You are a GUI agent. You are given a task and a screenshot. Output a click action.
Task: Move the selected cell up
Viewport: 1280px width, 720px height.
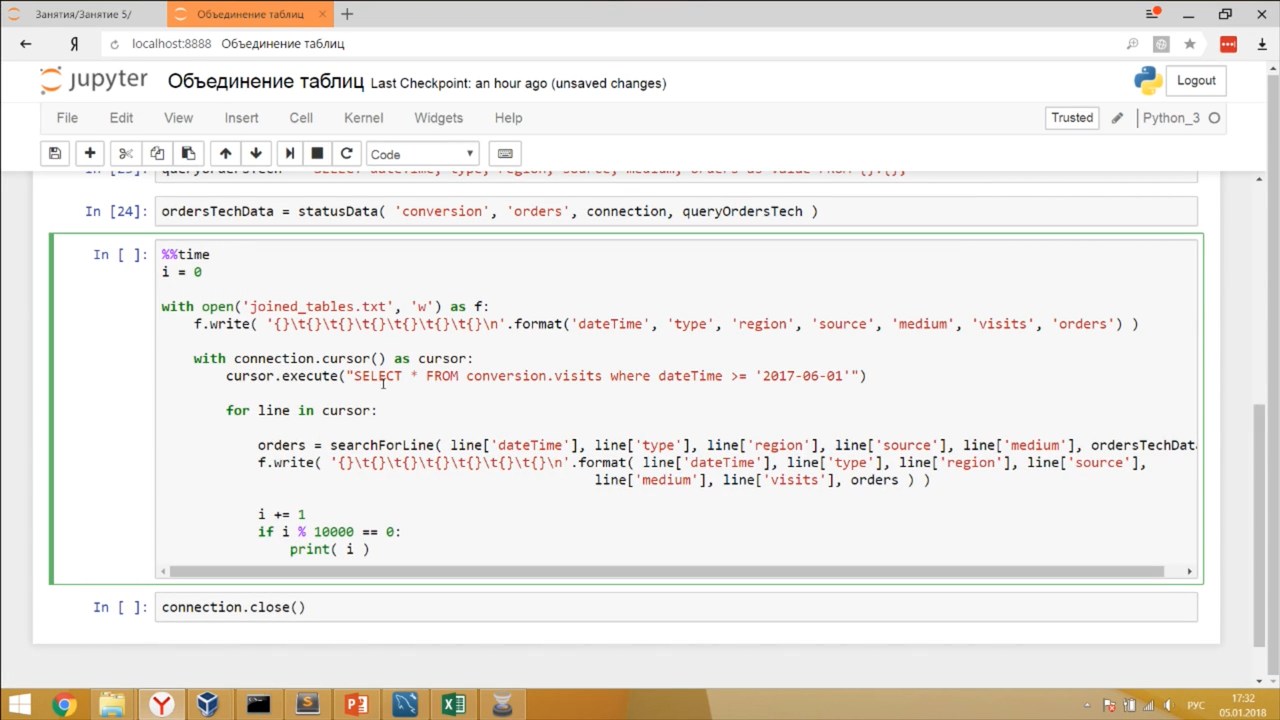click(225, 153)
